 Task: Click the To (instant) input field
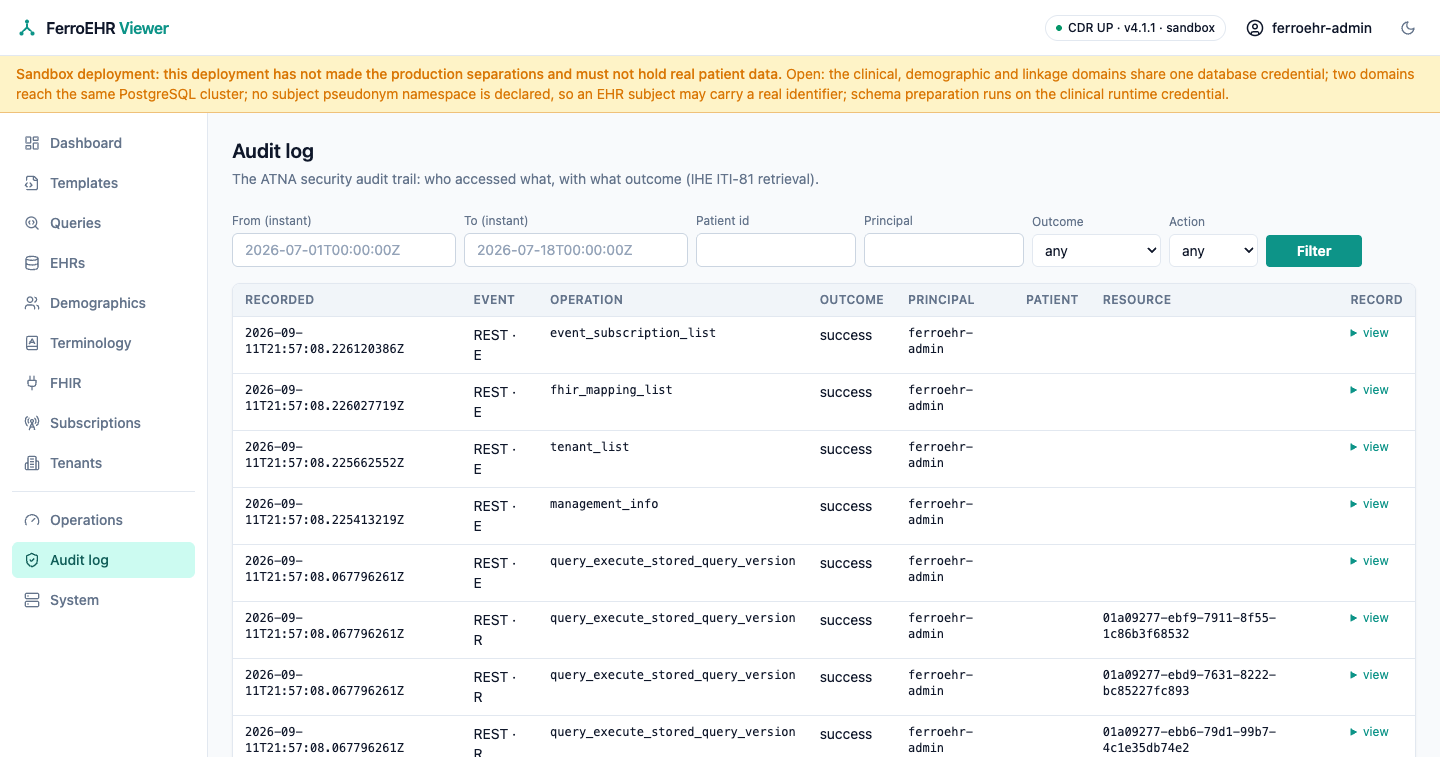coord(576,250)
